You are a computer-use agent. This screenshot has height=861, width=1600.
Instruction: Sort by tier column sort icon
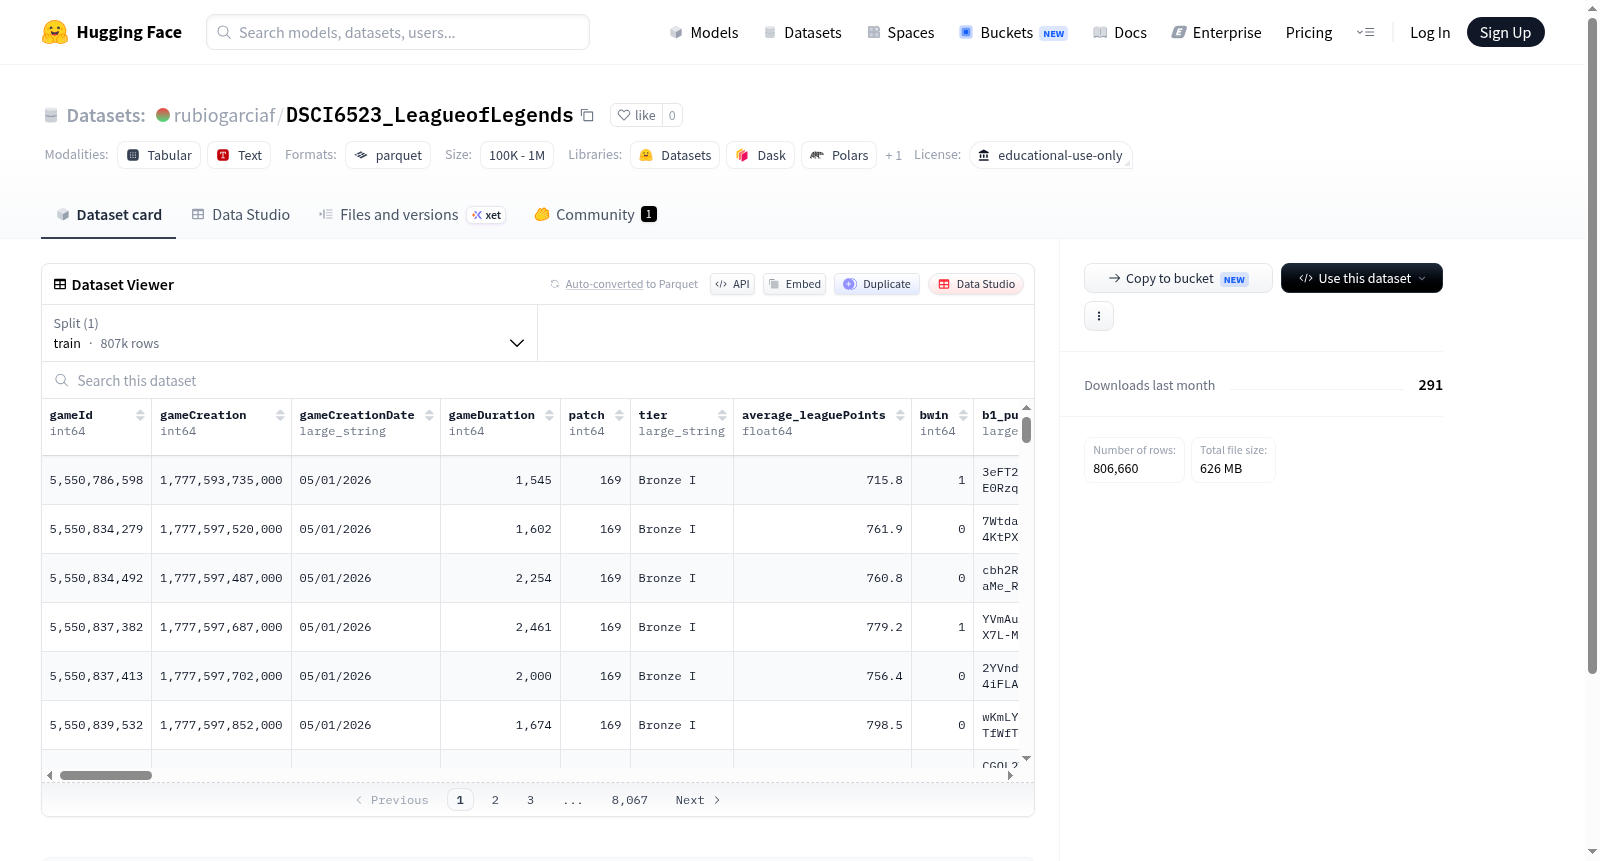pos(722,415)
